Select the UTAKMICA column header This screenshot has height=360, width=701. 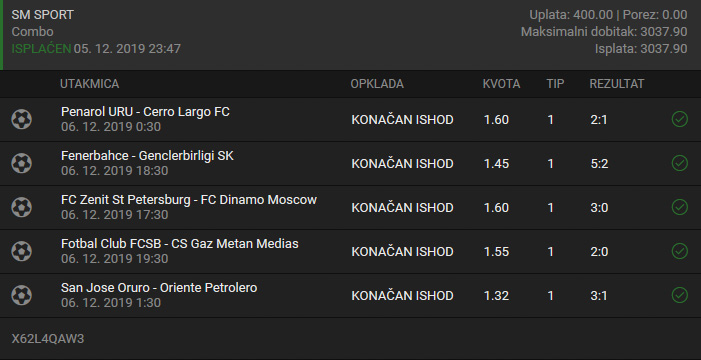point(89,84)
